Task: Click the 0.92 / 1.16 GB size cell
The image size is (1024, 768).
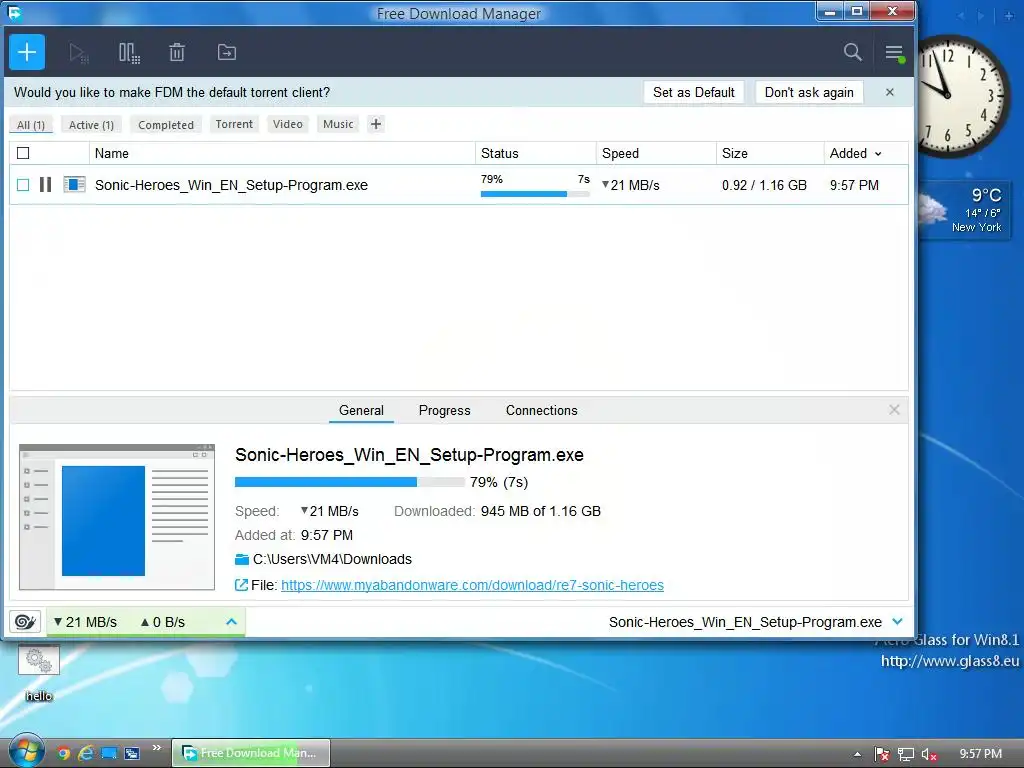Action: click(x=764, y=185)
